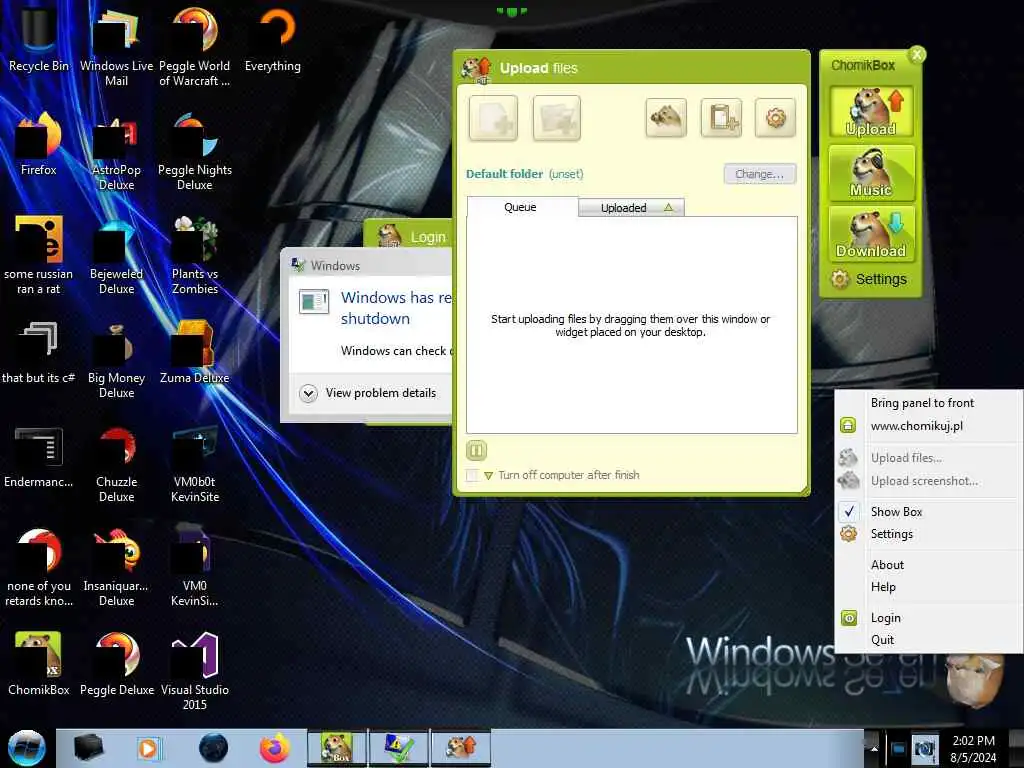Click the Upload button in ChomikBox panel
This screenshot has width=1024, height=768.
871,112
